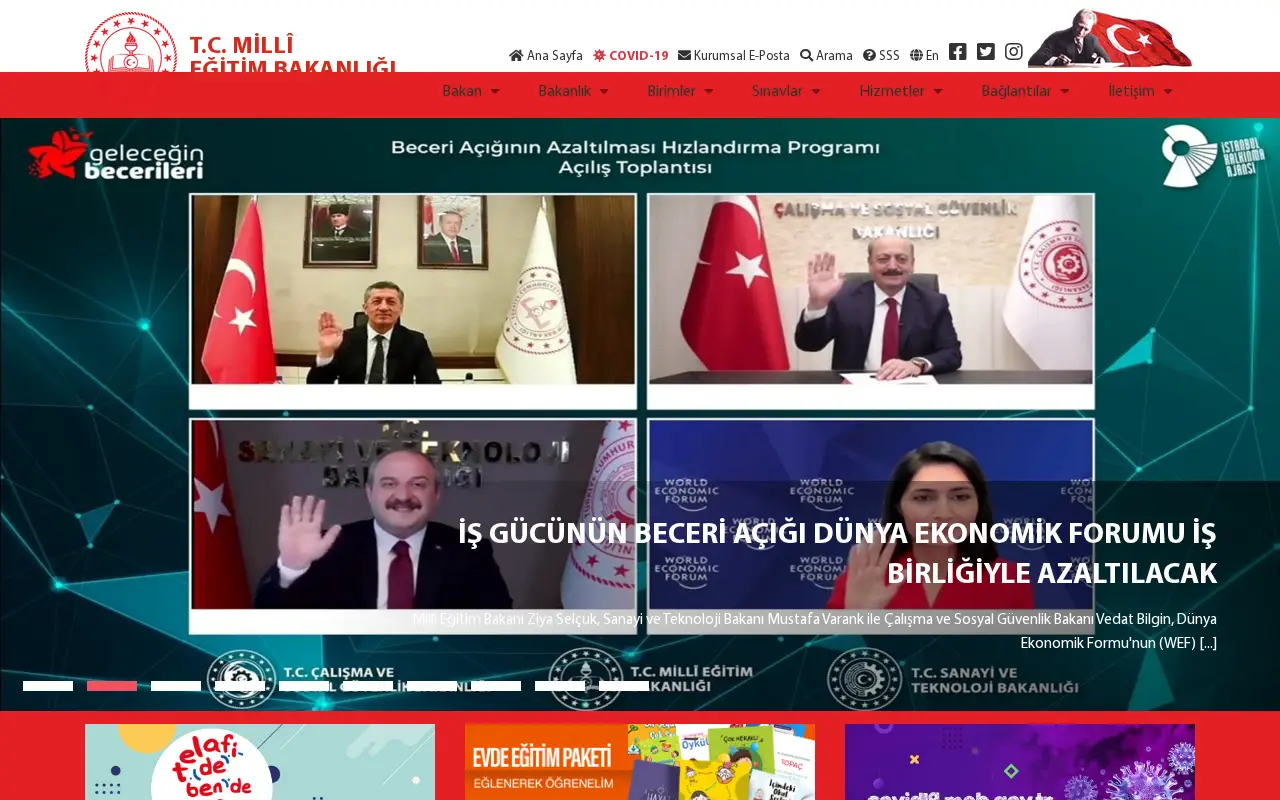
Task: Click the Kurumsal E-Posta envelope icon
Action: [x=684, y=56]
